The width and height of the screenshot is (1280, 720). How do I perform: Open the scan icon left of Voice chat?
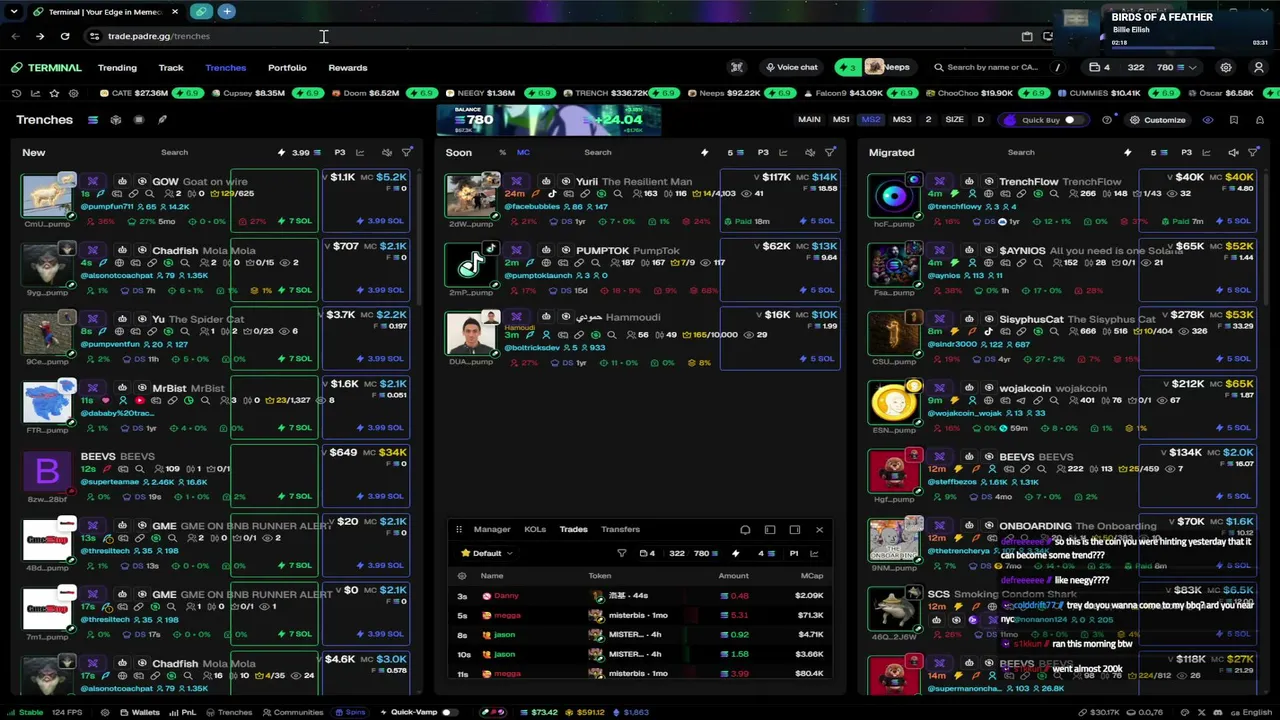[x=737, y=67]
